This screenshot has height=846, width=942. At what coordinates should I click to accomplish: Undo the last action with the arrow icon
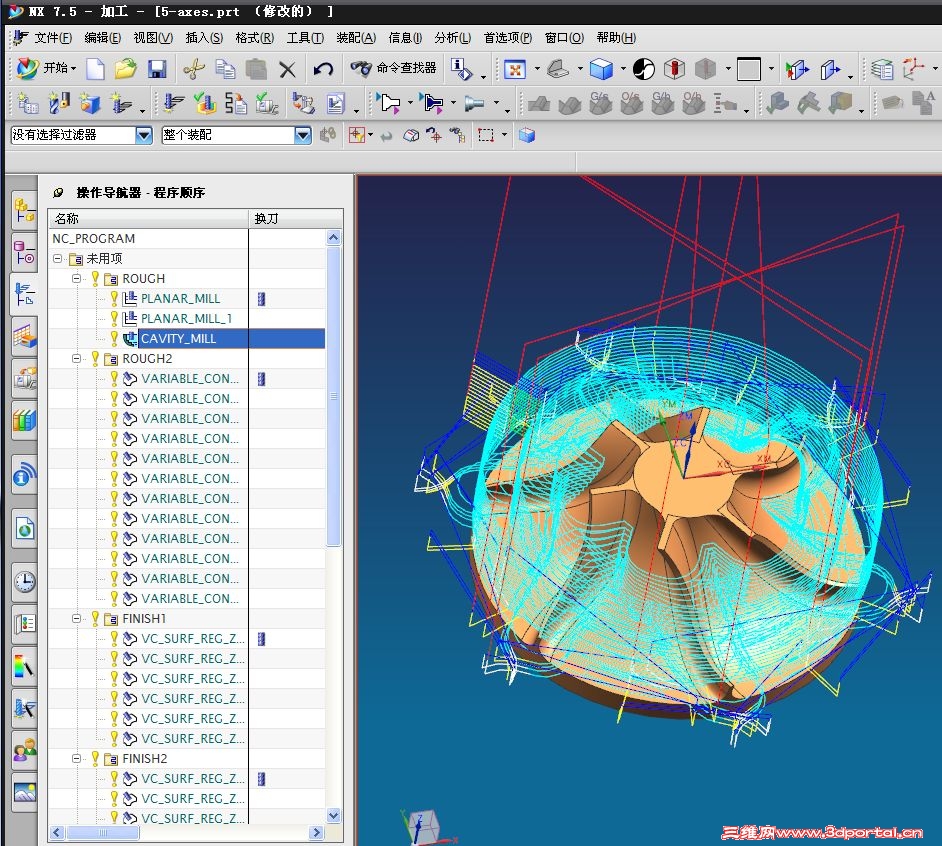click(323, 69)
